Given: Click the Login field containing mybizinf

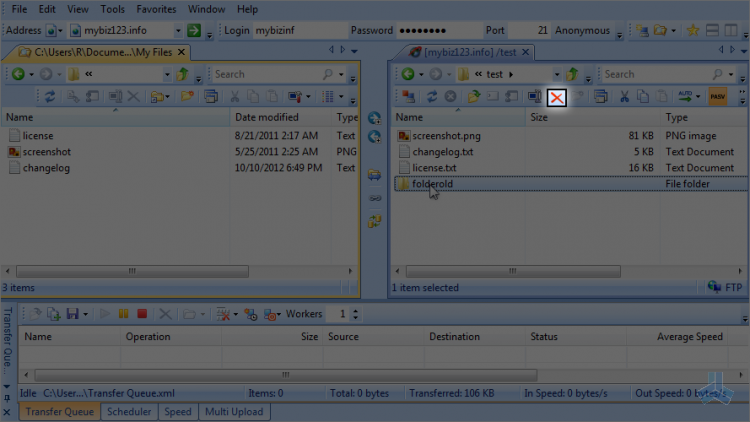Looking at the screenshot, I should point(299,30).
